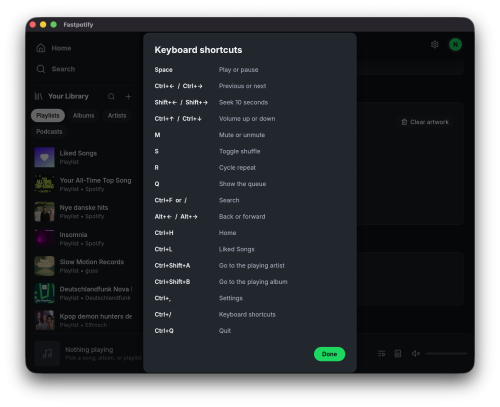The height and width of the screenshot is (407, 500).
Task: Click the Liked Songs heart thumbnail
Action: pyautogui.click(x=44, y=157)
